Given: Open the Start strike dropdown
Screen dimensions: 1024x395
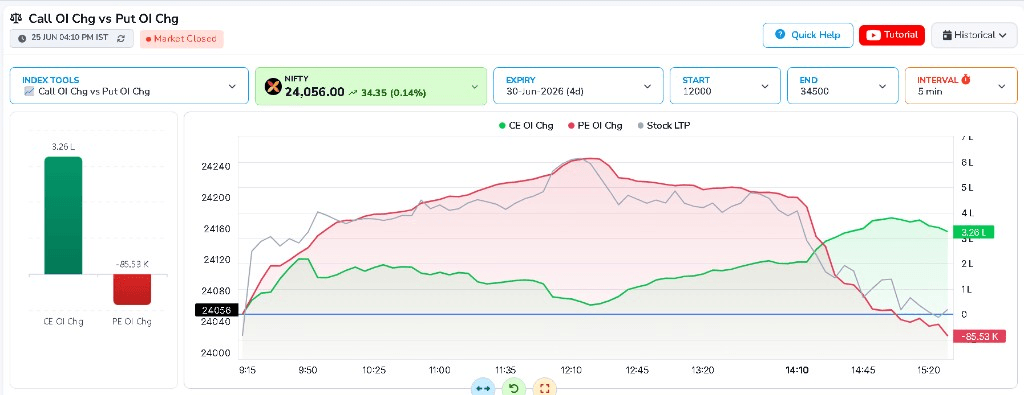Looking at the screenshot, I should [726, 86].
